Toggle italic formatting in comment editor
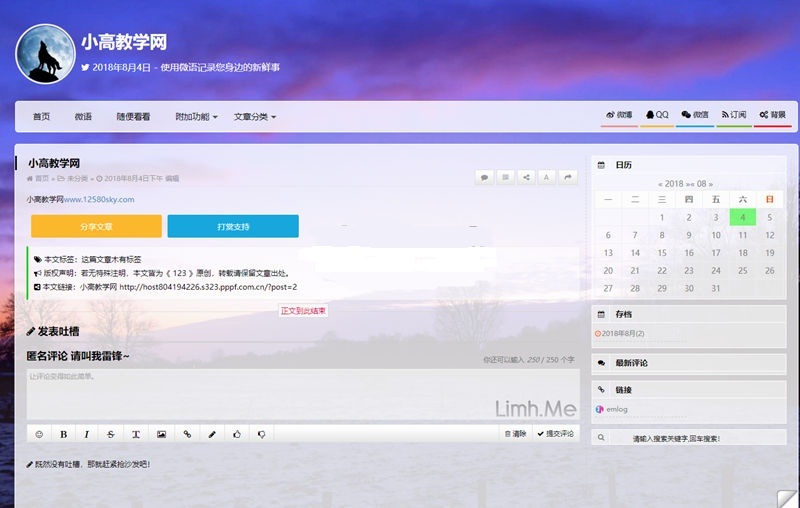The width and height of the screenshot is (800, 508). point(87,434)
